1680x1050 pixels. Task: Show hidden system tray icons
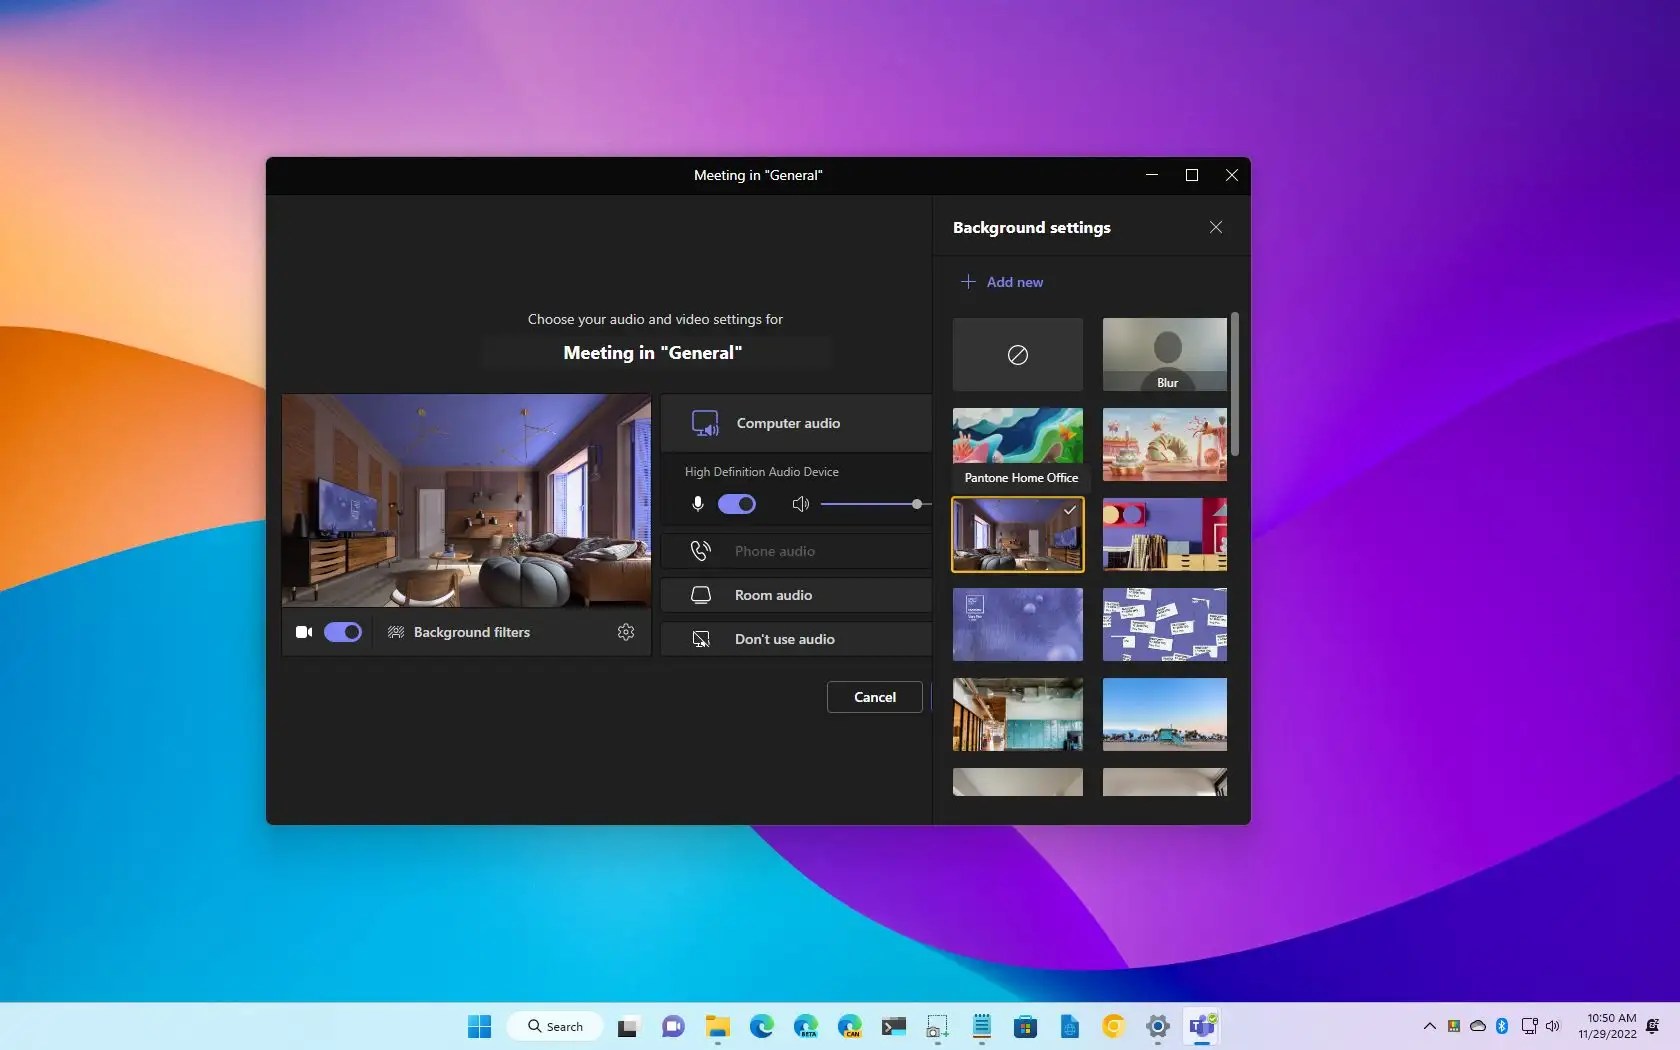click(1429, 1026)
